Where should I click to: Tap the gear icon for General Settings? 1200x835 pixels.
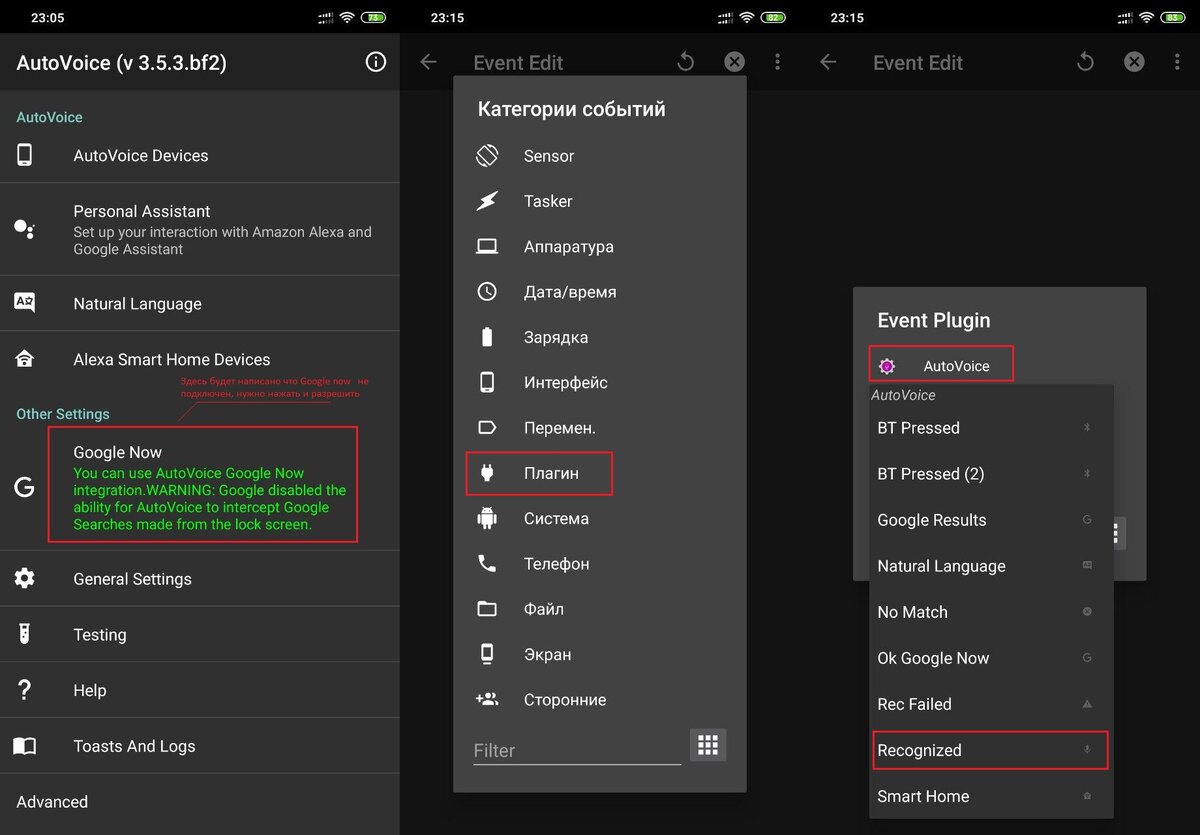(x=24, y=578)
